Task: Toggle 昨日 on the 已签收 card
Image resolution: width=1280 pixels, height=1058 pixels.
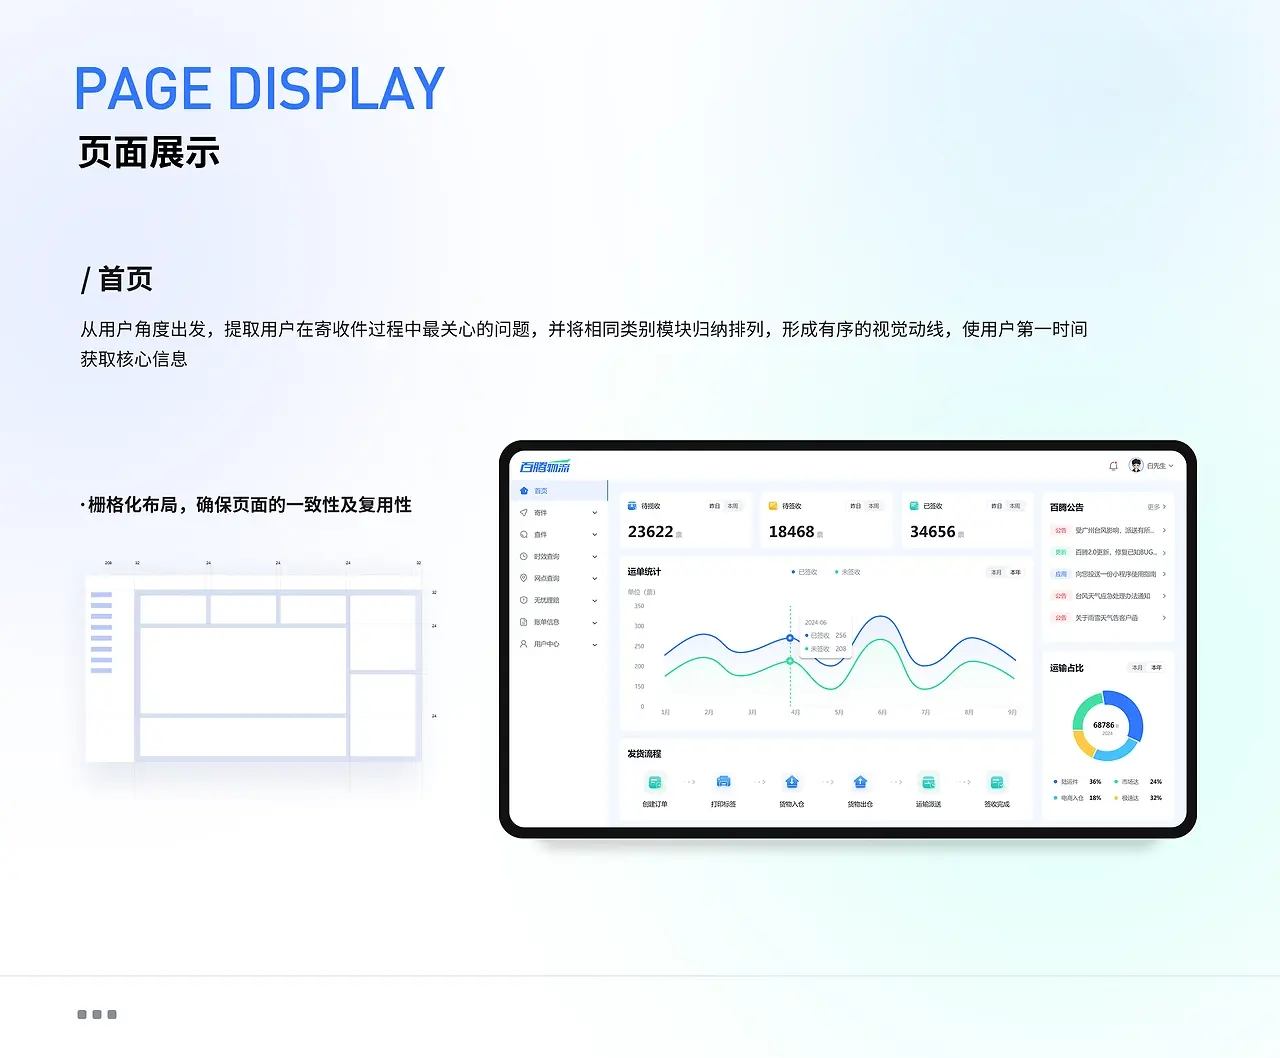Action: click(996, 506)
